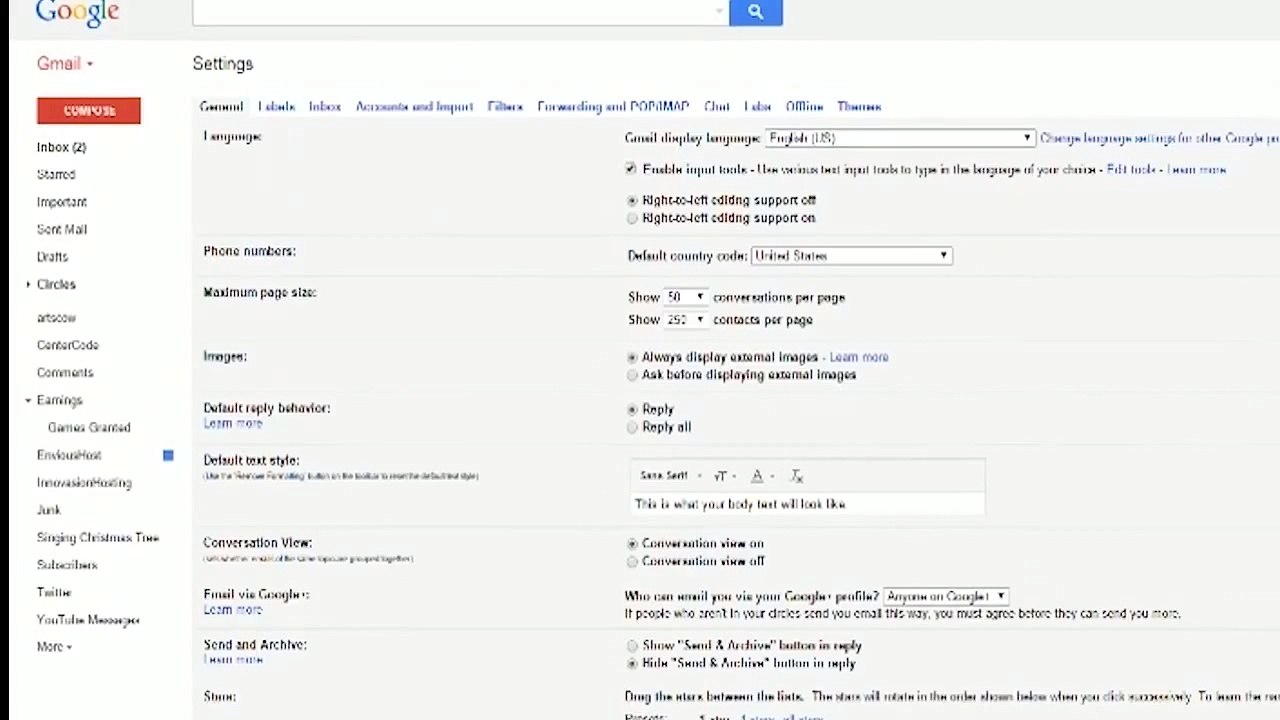Open the Subscribers label

tap(67, 565)
